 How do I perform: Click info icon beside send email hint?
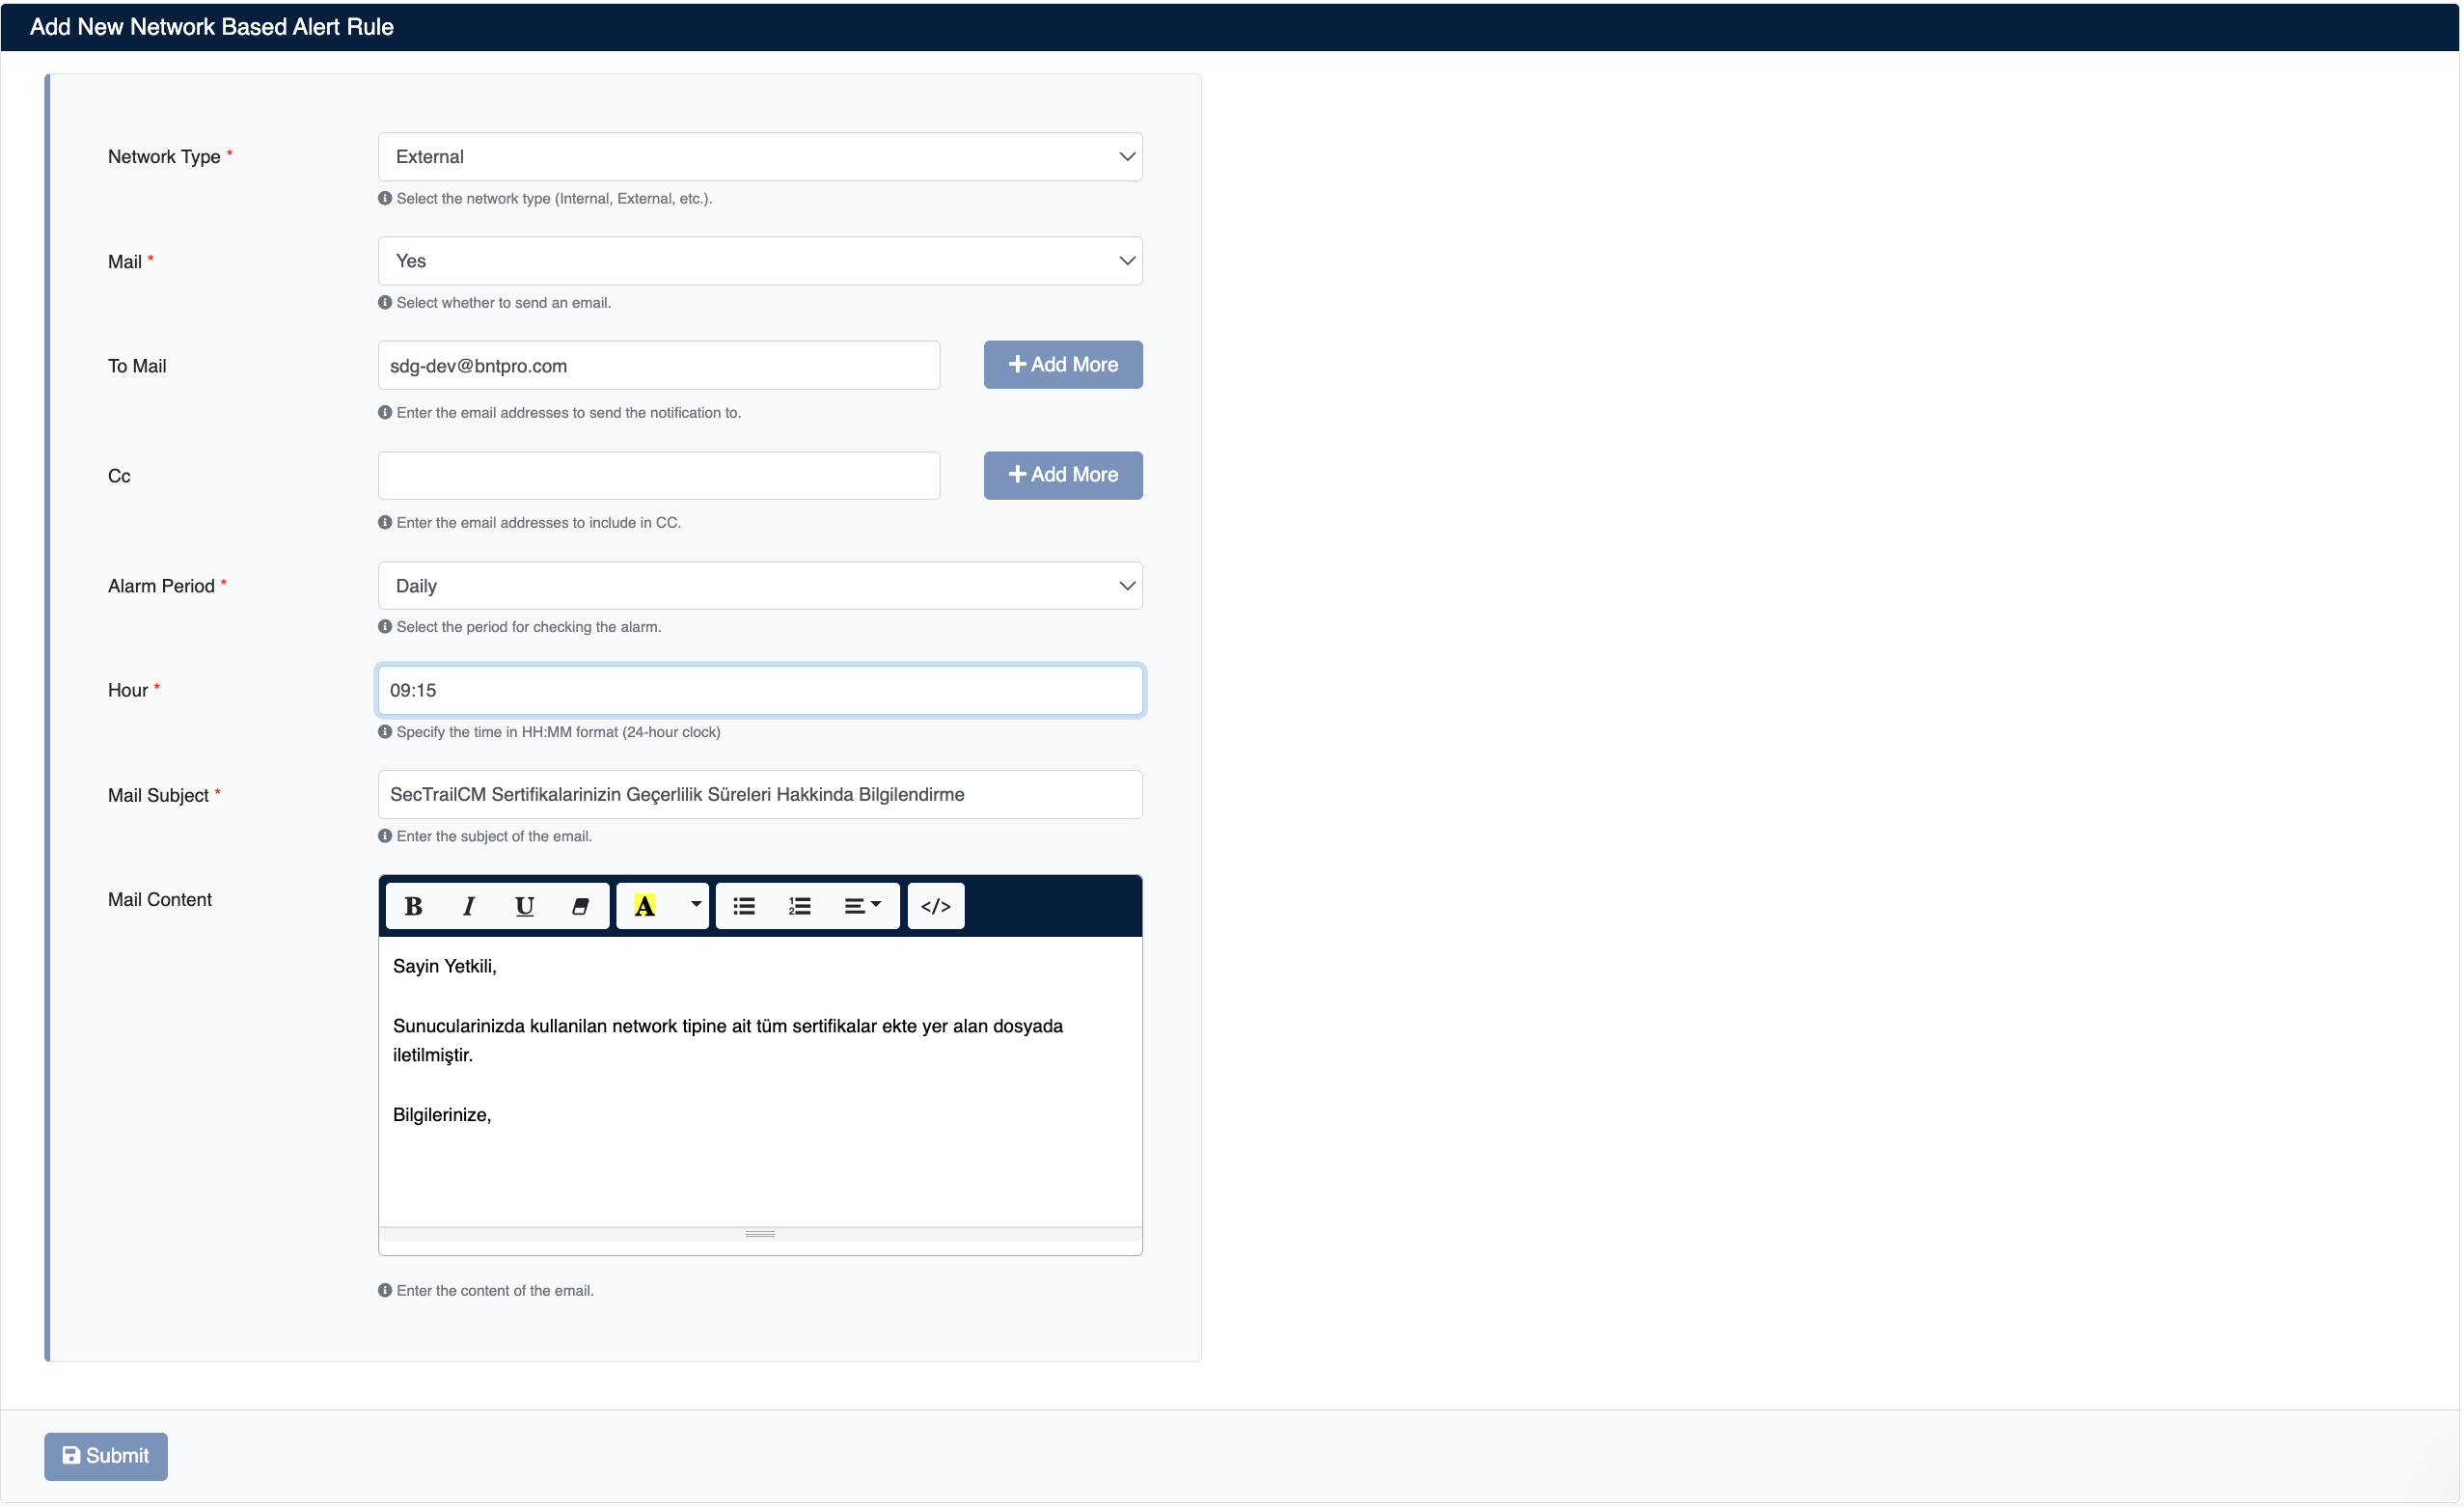[385, 302]
